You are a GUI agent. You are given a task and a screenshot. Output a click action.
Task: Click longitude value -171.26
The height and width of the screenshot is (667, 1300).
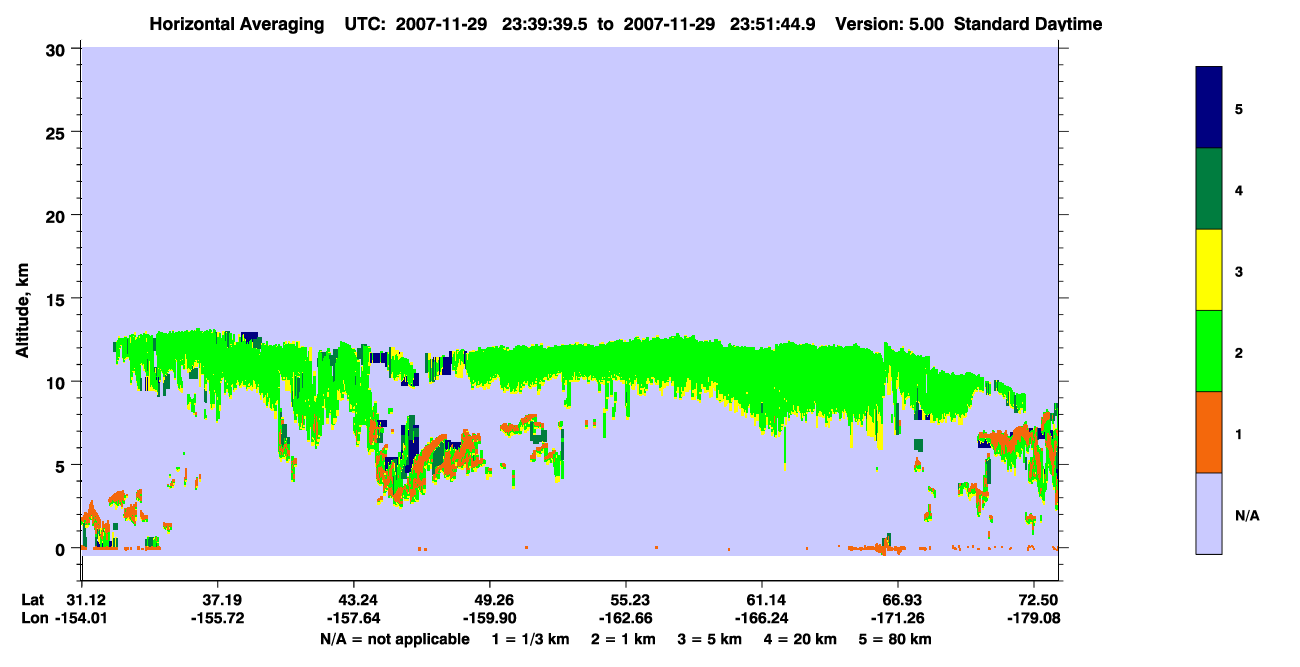[898, 618]
